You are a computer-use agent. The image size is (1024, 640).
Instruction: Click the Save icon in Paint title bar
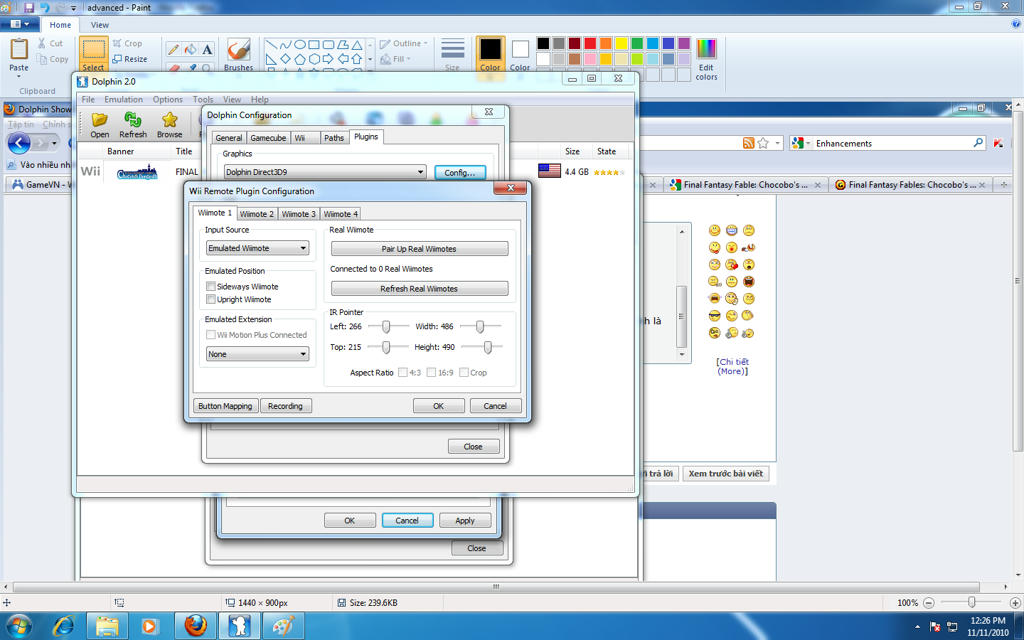click(28, 8)
